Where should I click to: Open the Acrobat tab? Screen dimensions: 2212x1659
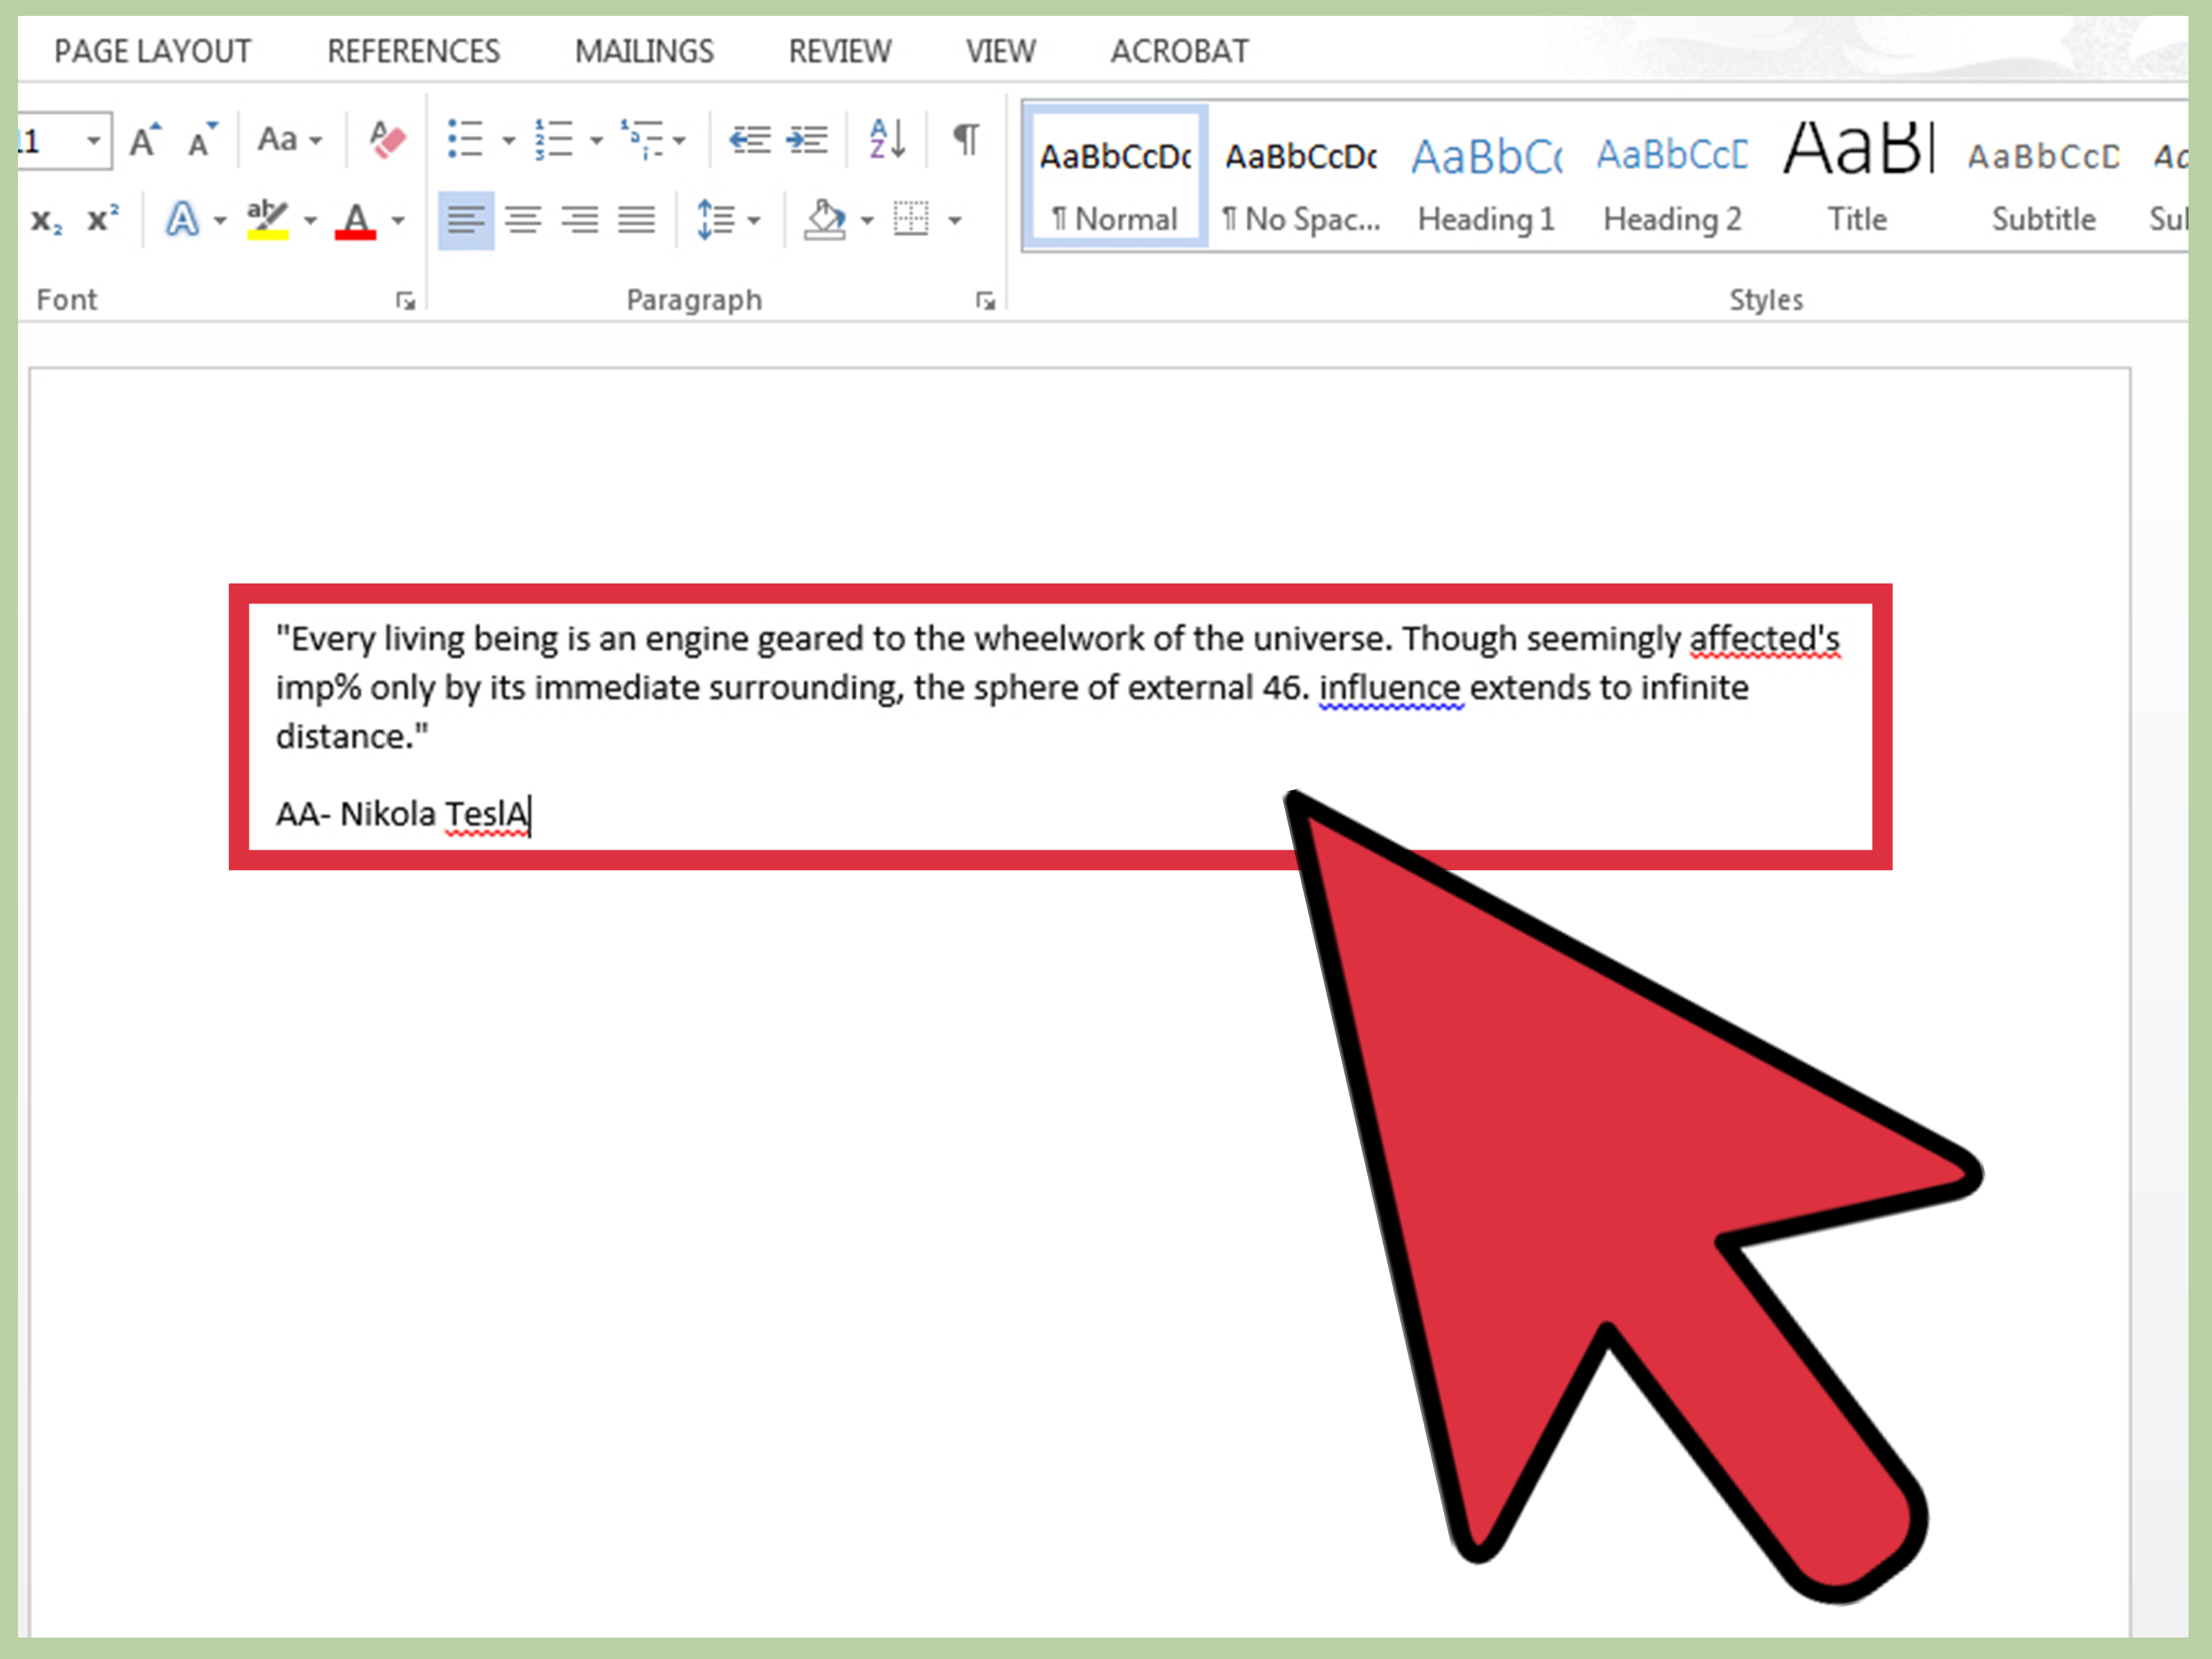[x=1180, y=51]
